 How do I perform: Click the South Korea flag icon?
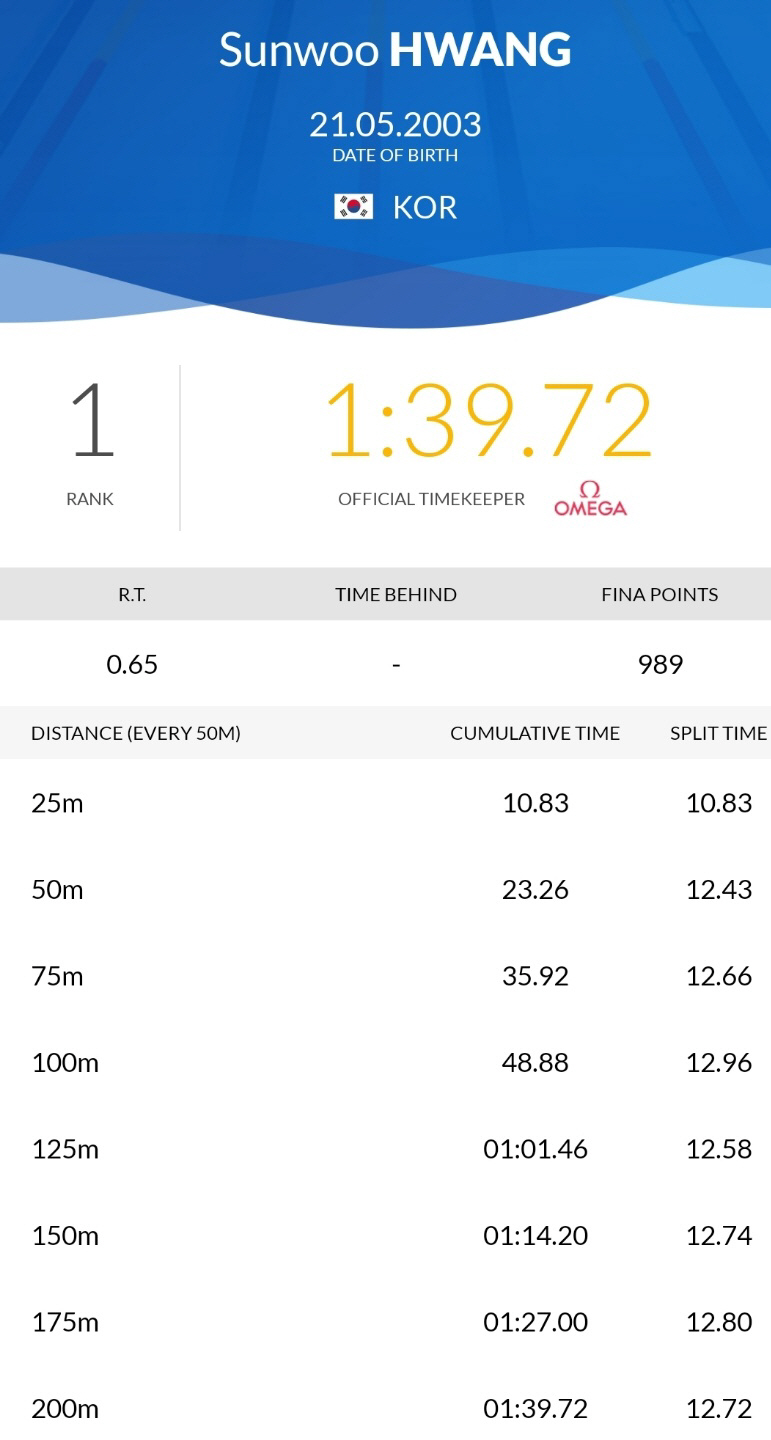tap(353, 207)
